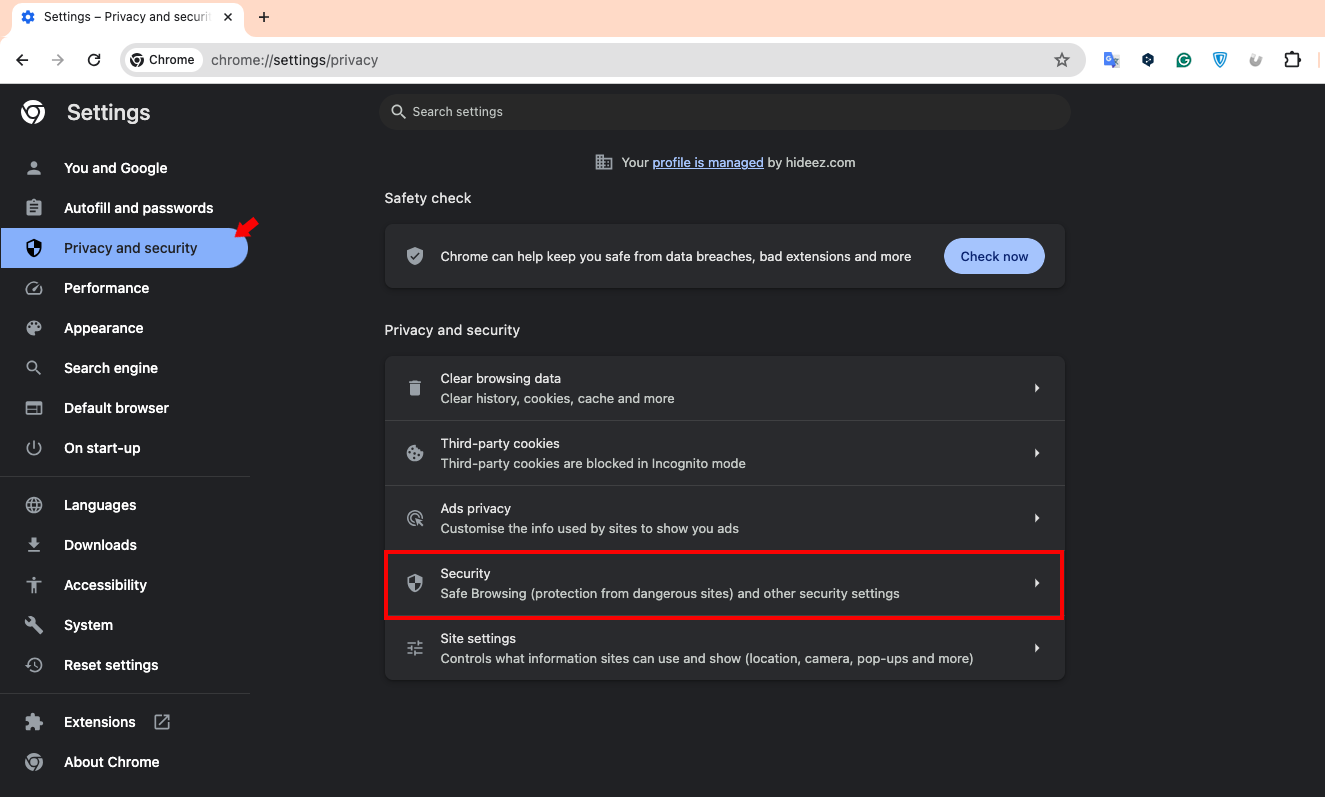Open the Google Translate extension icon
This screenshot has height=797, width=1325.
1111,60
